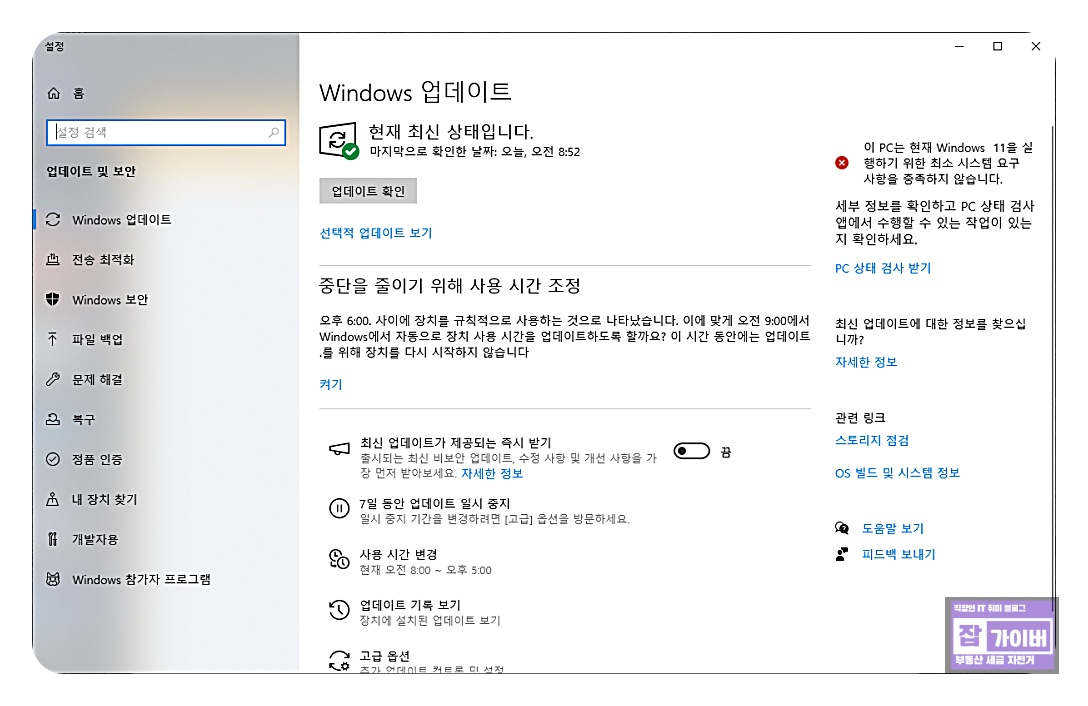Select 정품 인증 (Activation)
The width and height of the screenshot is (1088, 706).
pyautogui.click(x=98, y=460)
